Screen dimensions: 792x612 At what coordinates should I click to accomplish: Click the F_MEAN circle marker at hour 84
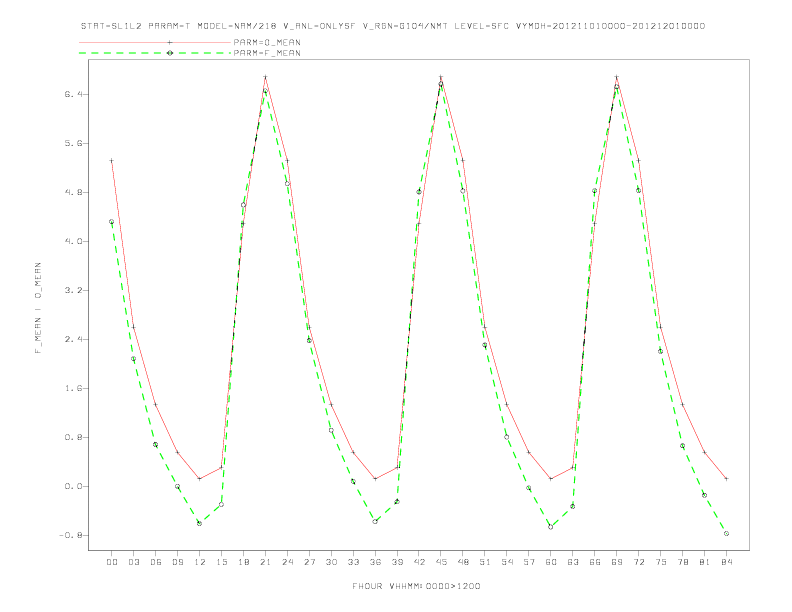(726, 534)
